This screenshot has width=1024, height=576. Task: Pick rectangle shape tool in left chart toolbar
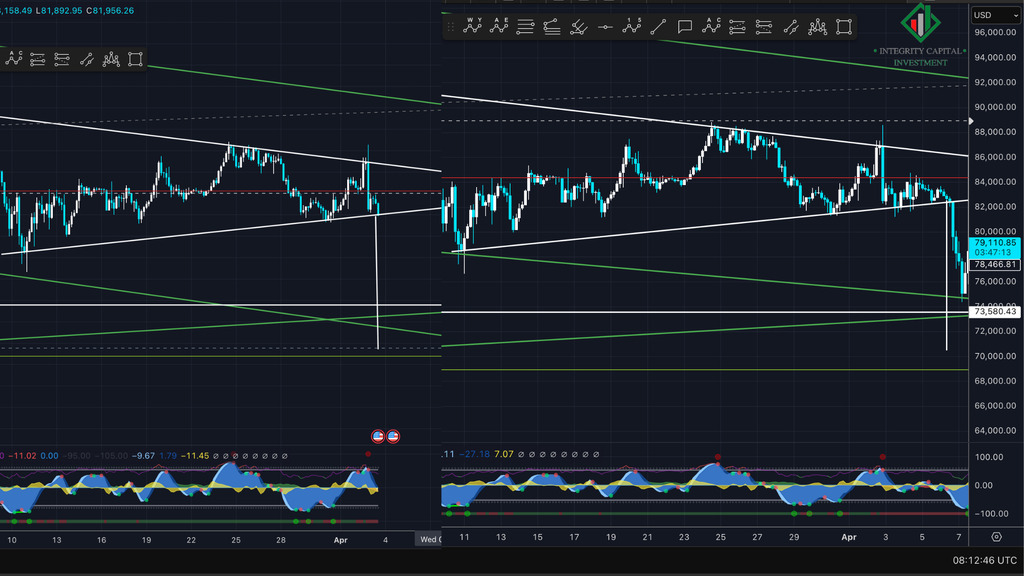click(x=135, y=60)
